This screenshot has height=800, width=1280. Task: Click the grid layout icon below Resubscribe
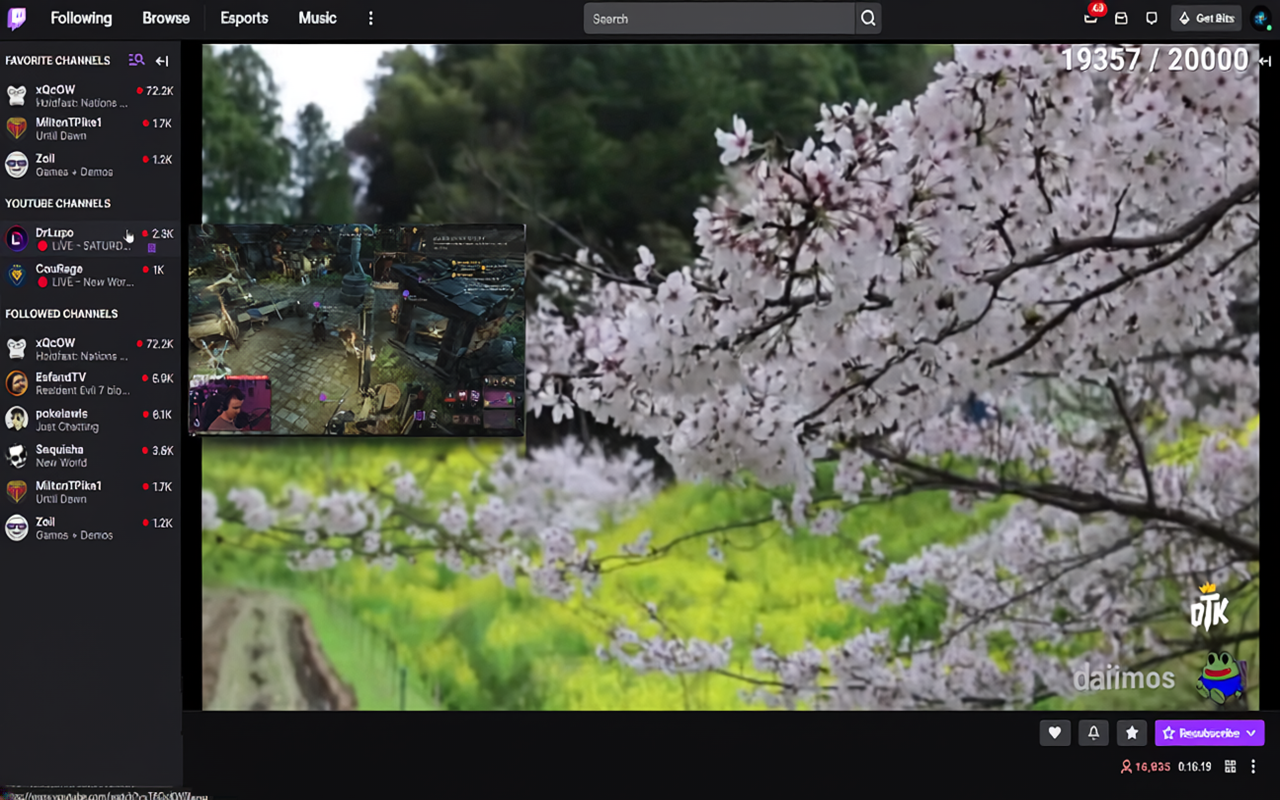1230,767
